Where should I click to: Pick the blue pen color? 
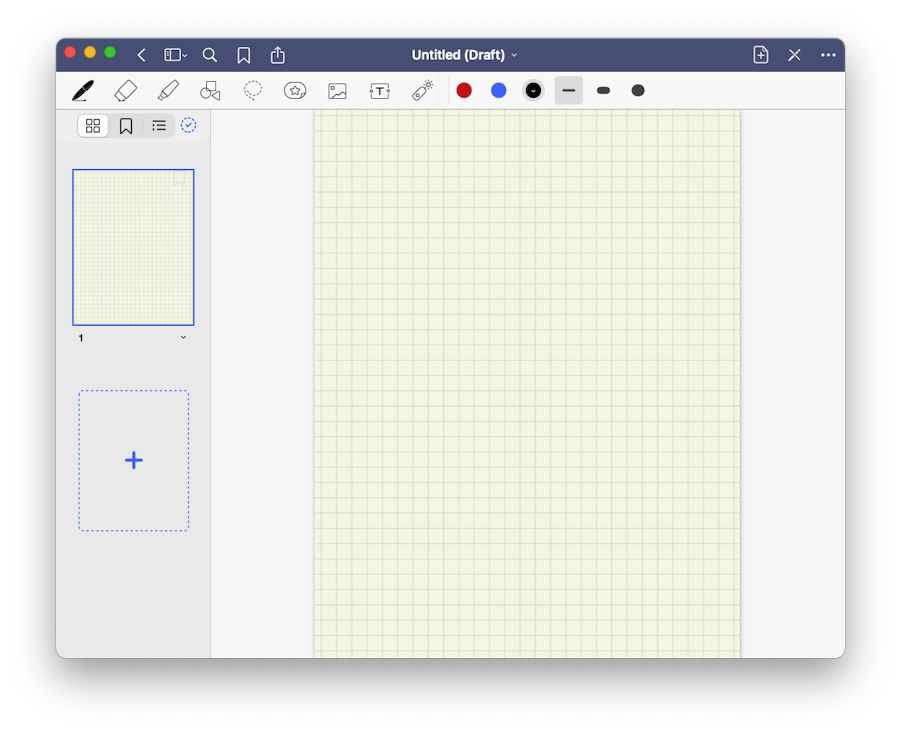(498, 90)
